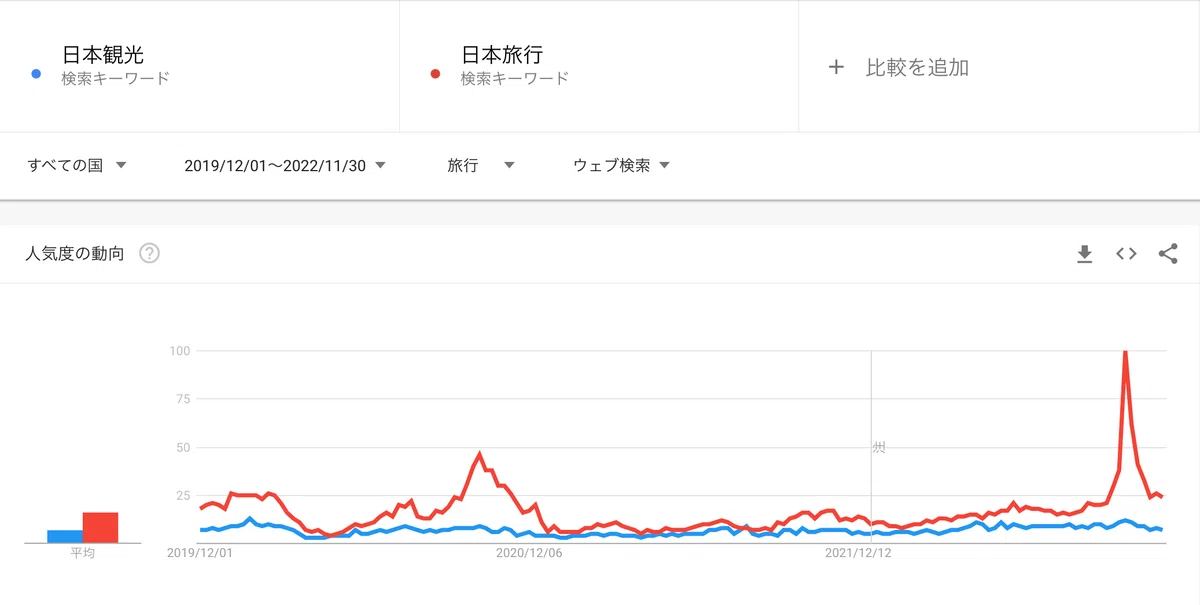Click the note marker on the chart
This screenshot has width=1200, height=605.
[878, 447]
